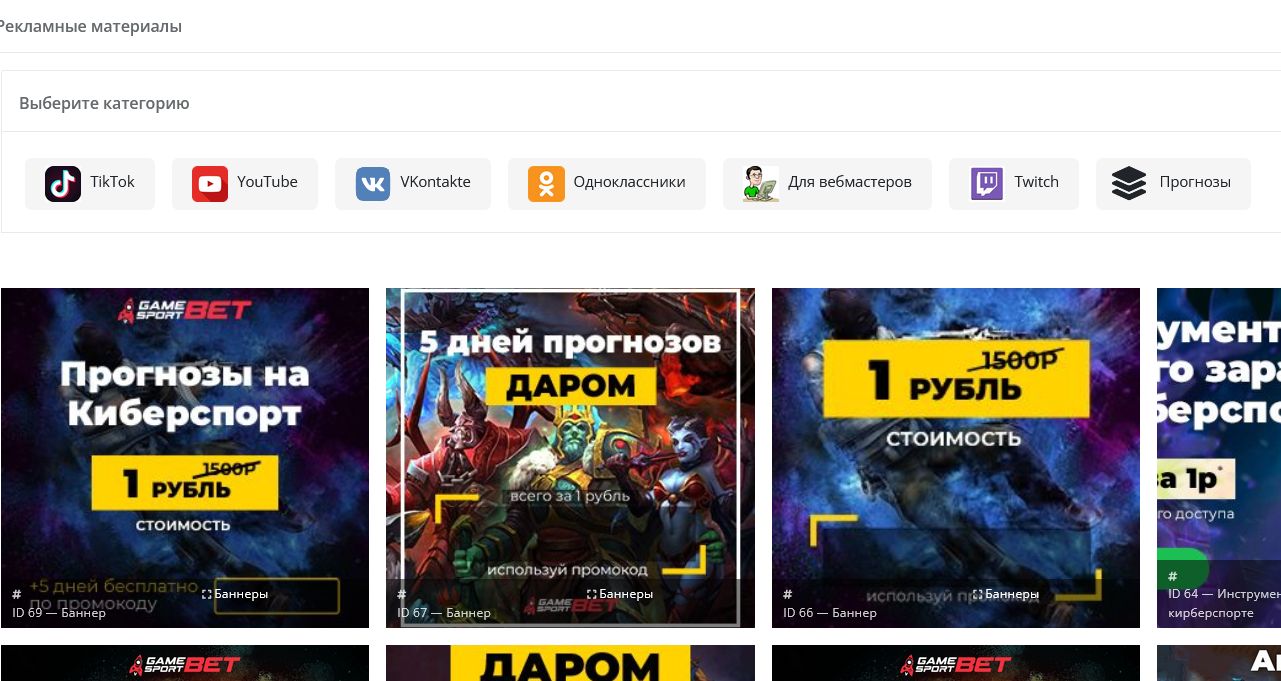Open the ID 64 Инструмент banner image
Viewport: 1281px width, 681px height.
(1219, 458)
